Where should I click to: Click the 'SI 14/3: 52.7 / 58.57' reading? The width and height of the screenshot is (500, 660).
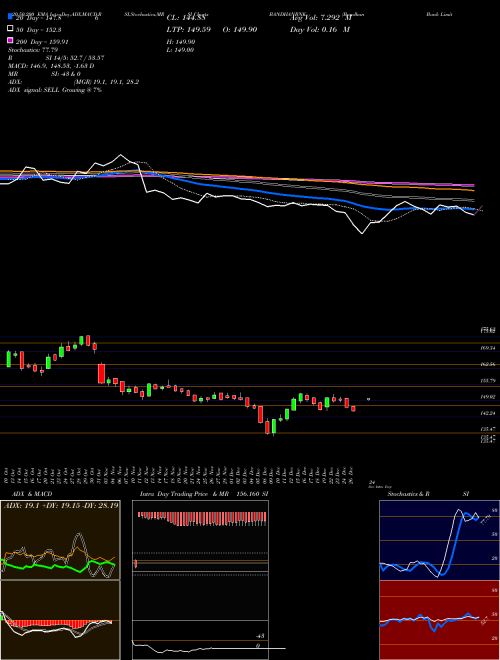coord(75,58)
